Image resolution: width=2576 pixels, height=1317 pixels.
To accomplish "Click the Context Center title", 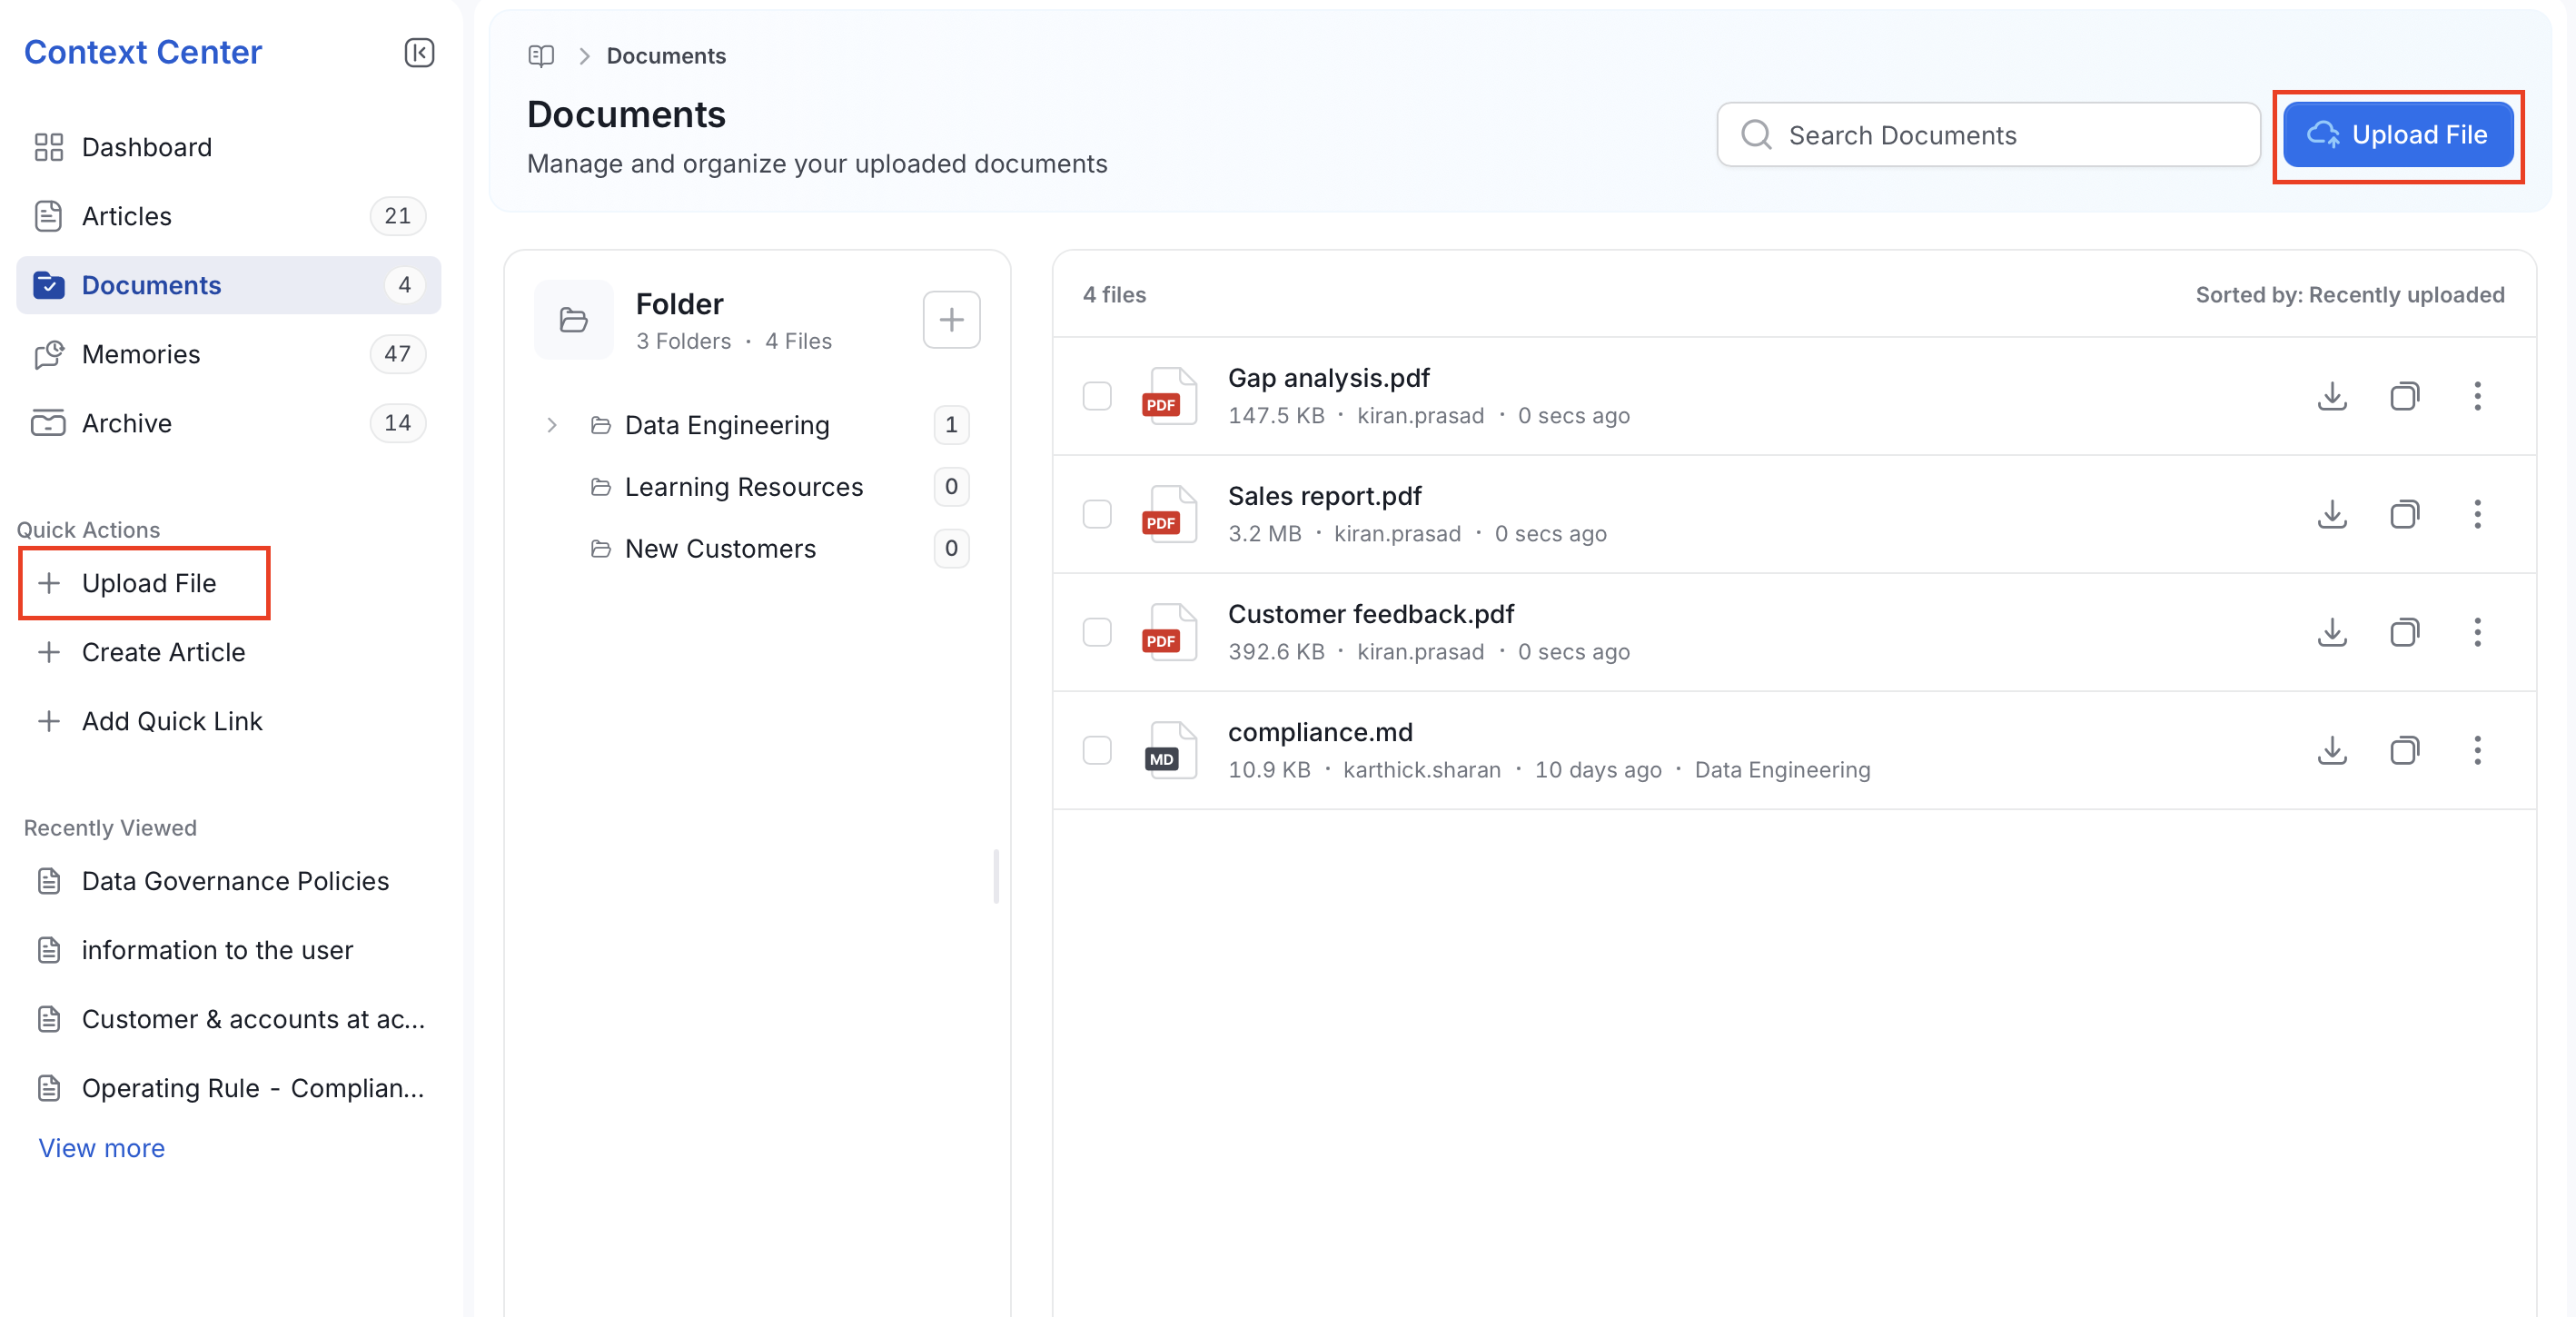I will (x=143, y=52).
